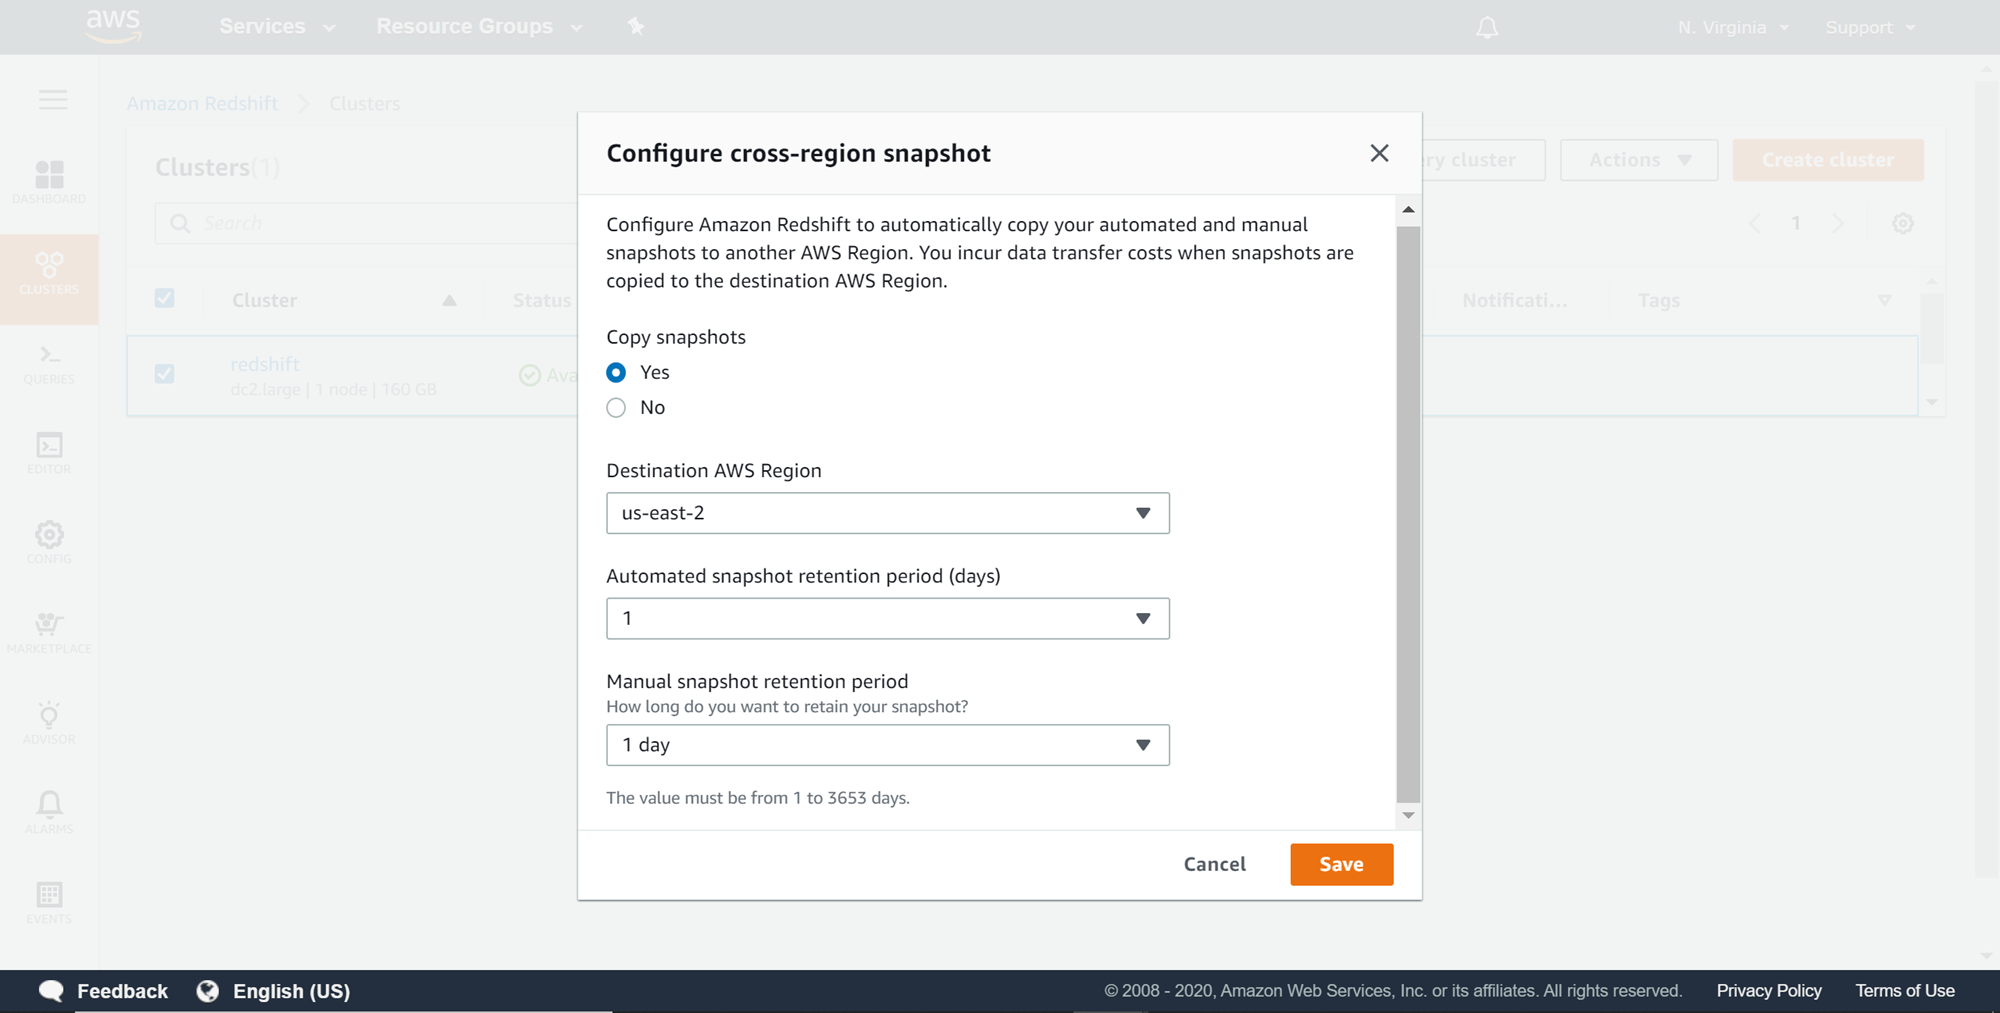Open the Resource Groups menu
The image size is (2000, 1013).
point(478,27)
